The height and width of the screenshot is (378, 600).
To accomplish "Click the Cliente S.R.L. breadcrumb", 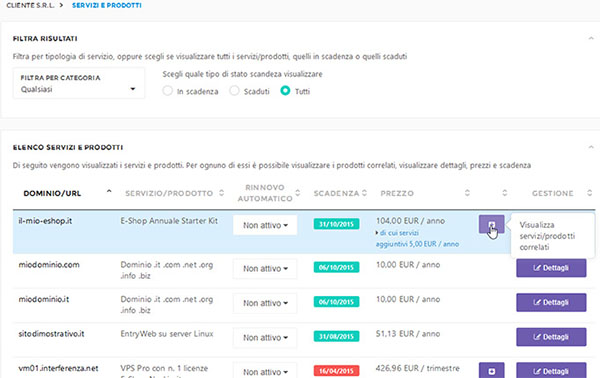I will pos(30,5).
